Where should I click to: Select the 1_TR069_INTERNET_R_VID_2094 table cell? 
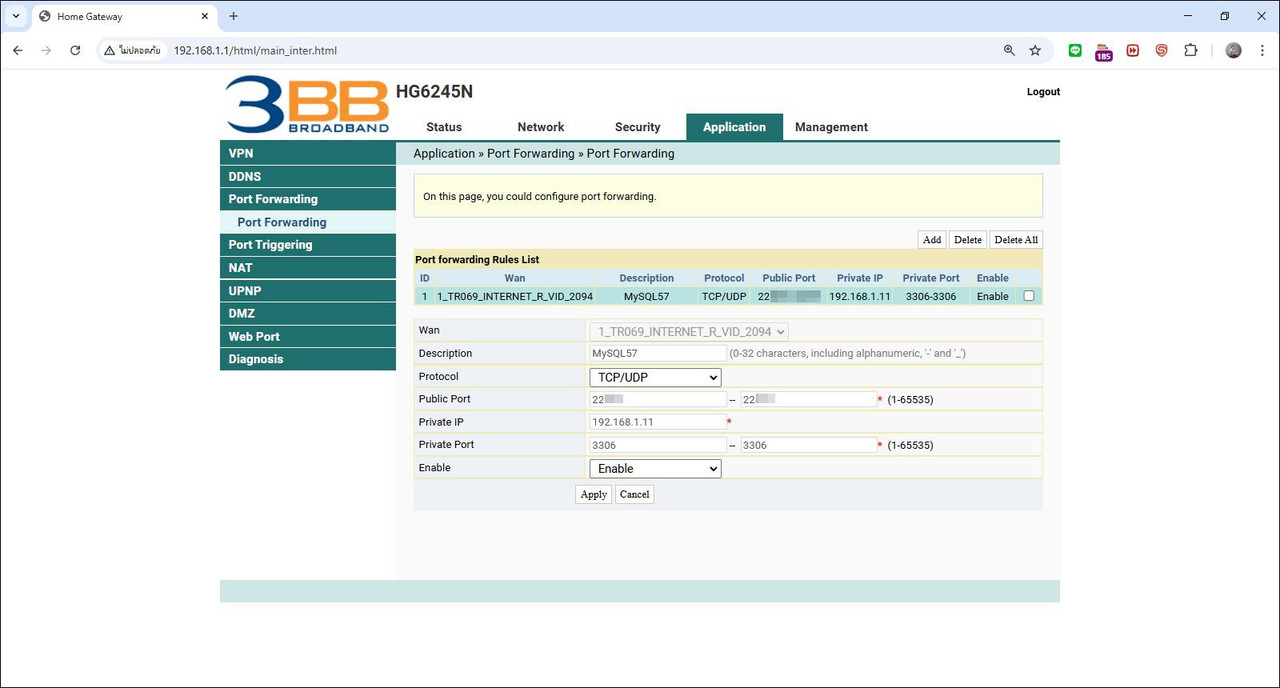(x=515, y=296)
